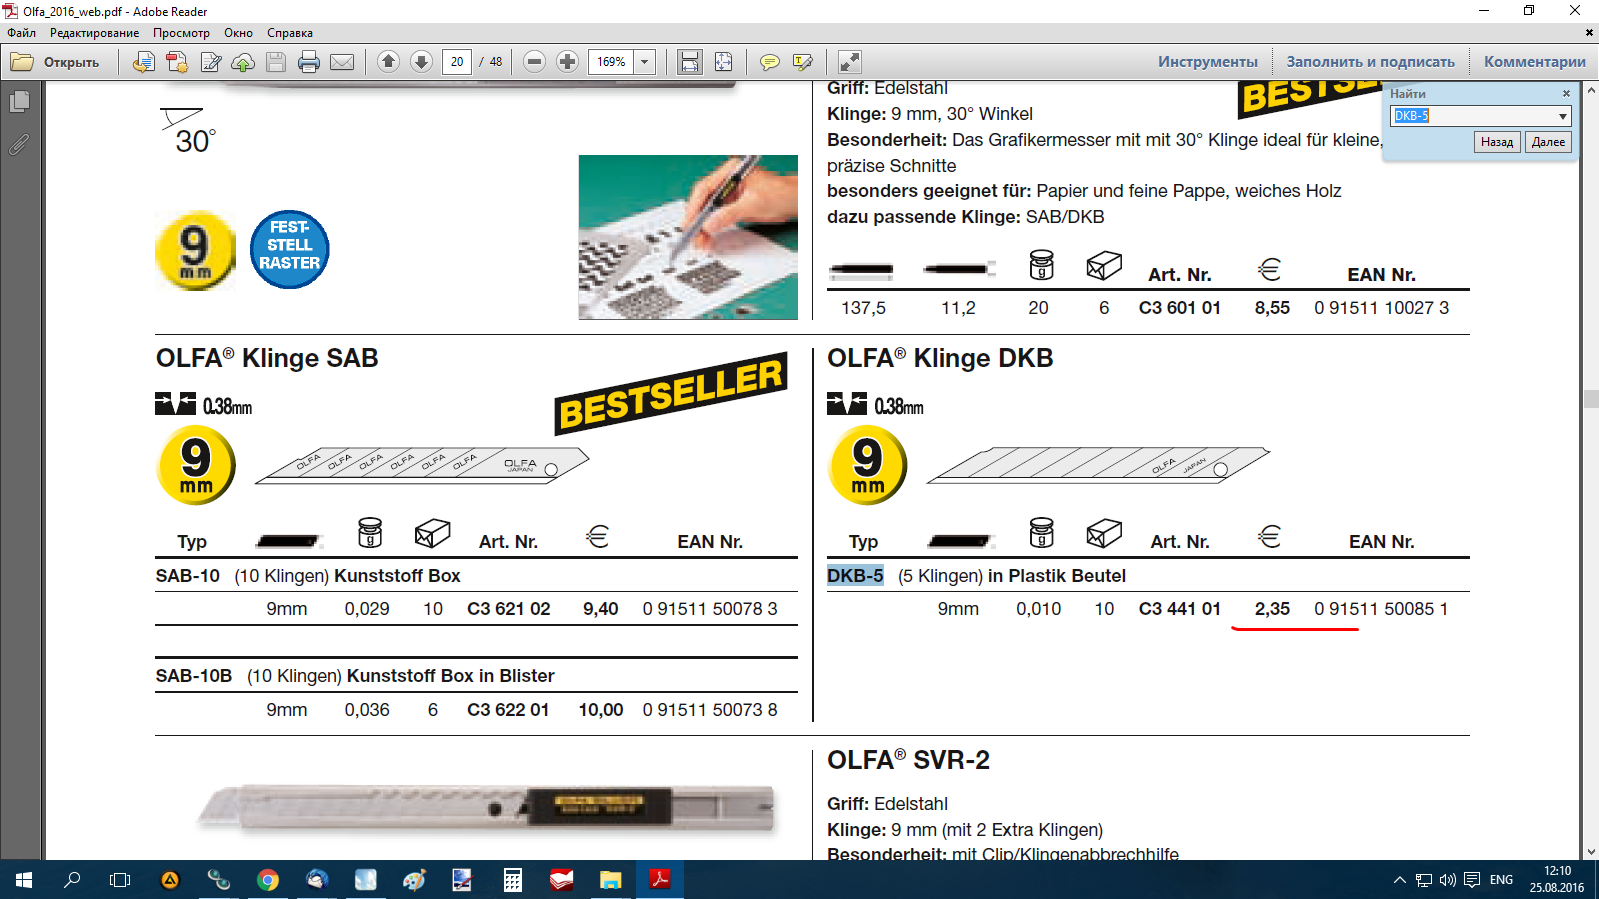This screenshot has width=1599, height=899.
Task: Open the calculator from the taskbar
Action: (x=513, y=880)
